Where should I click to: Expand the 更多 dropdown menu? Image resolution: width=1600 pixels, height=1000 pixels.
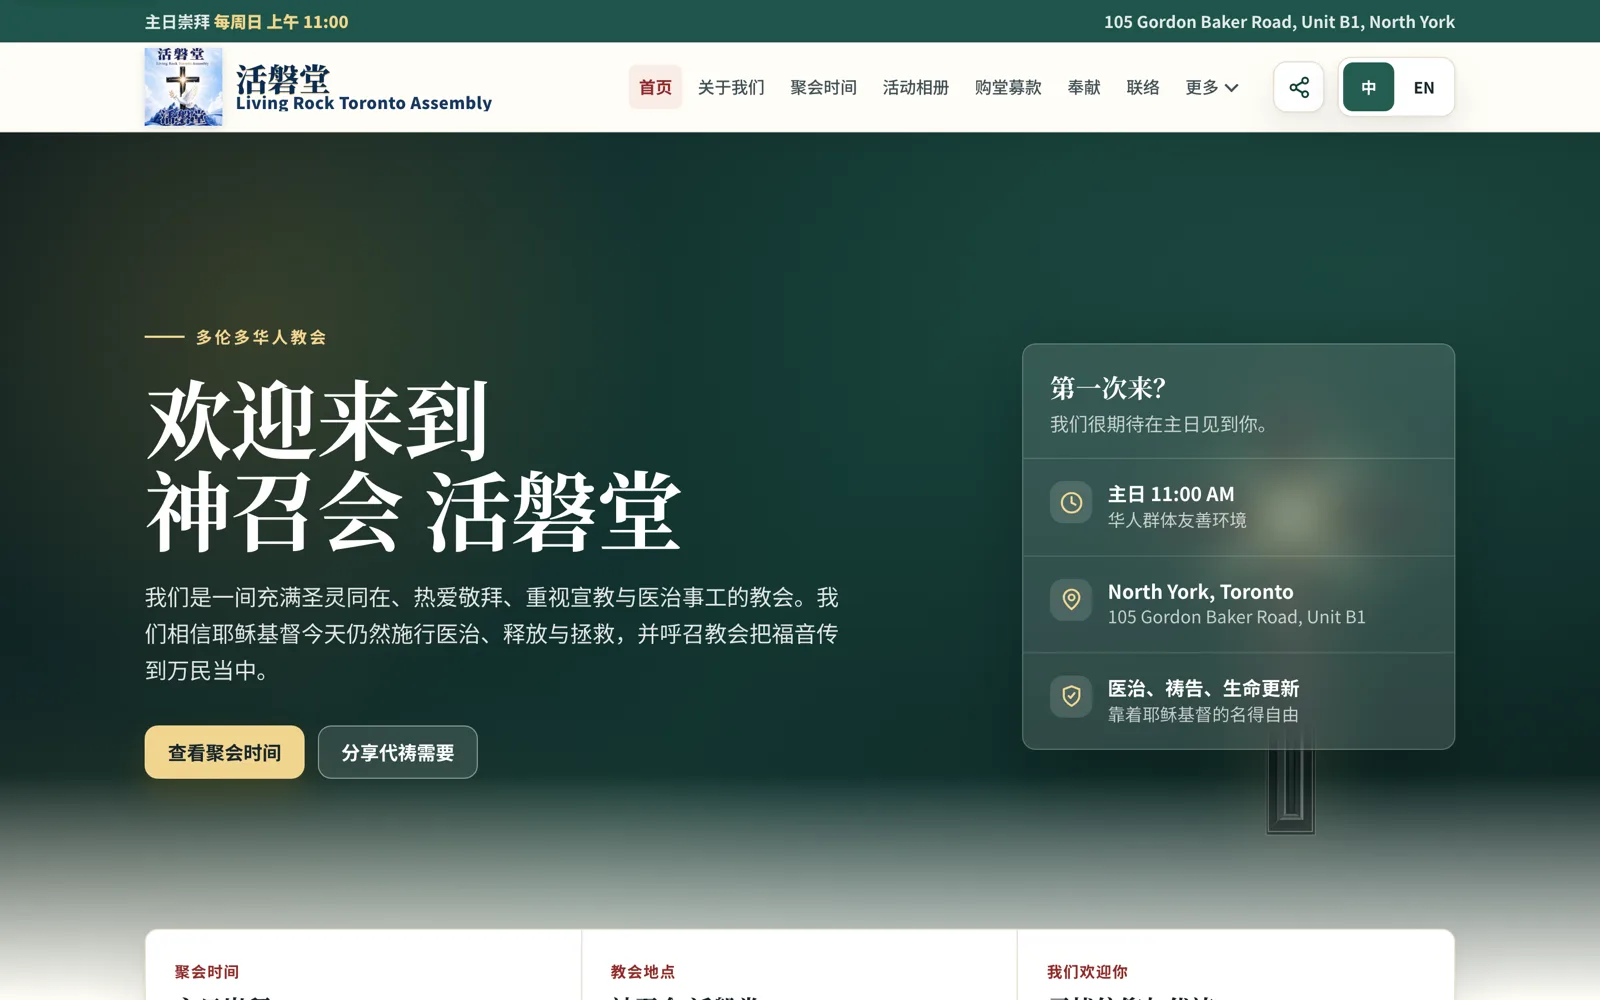point(1212,87)
